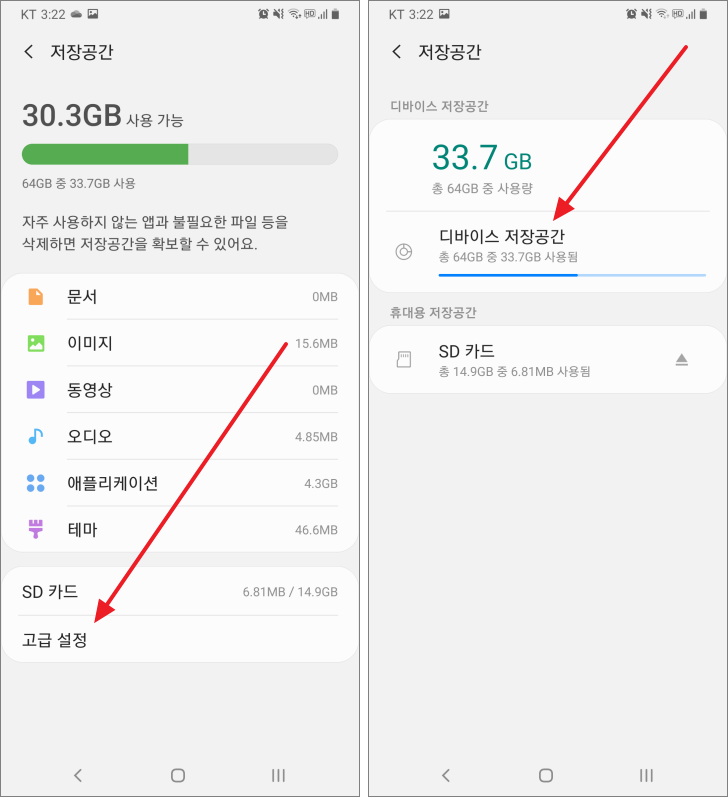Tap Android home button on left phone
Screen dimensions: 728x797
coord(178,775)
